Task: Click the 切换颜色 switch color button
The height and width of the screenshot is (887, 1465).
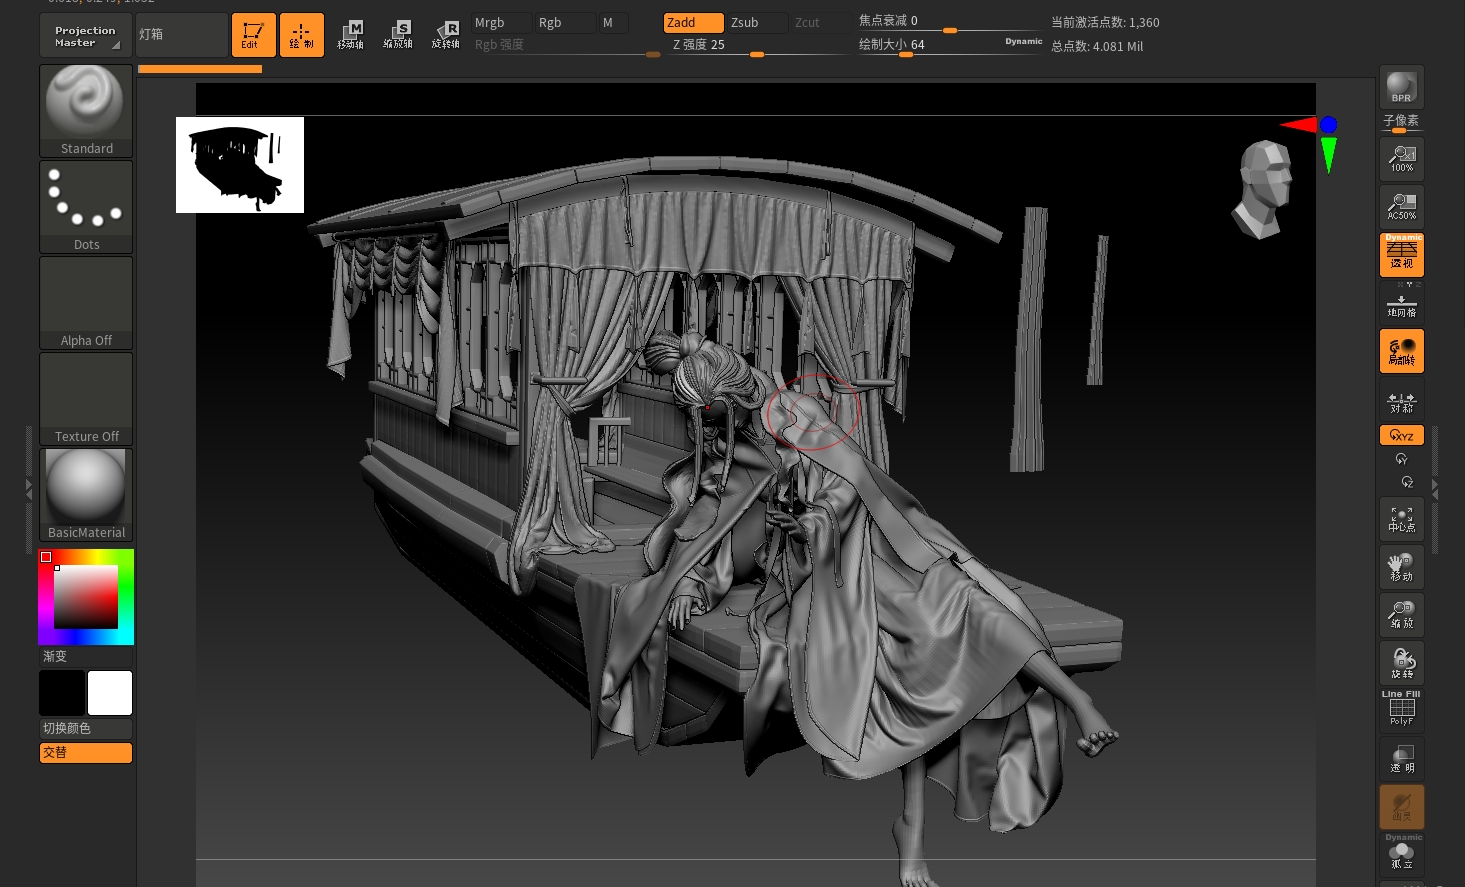Action: 86,729
